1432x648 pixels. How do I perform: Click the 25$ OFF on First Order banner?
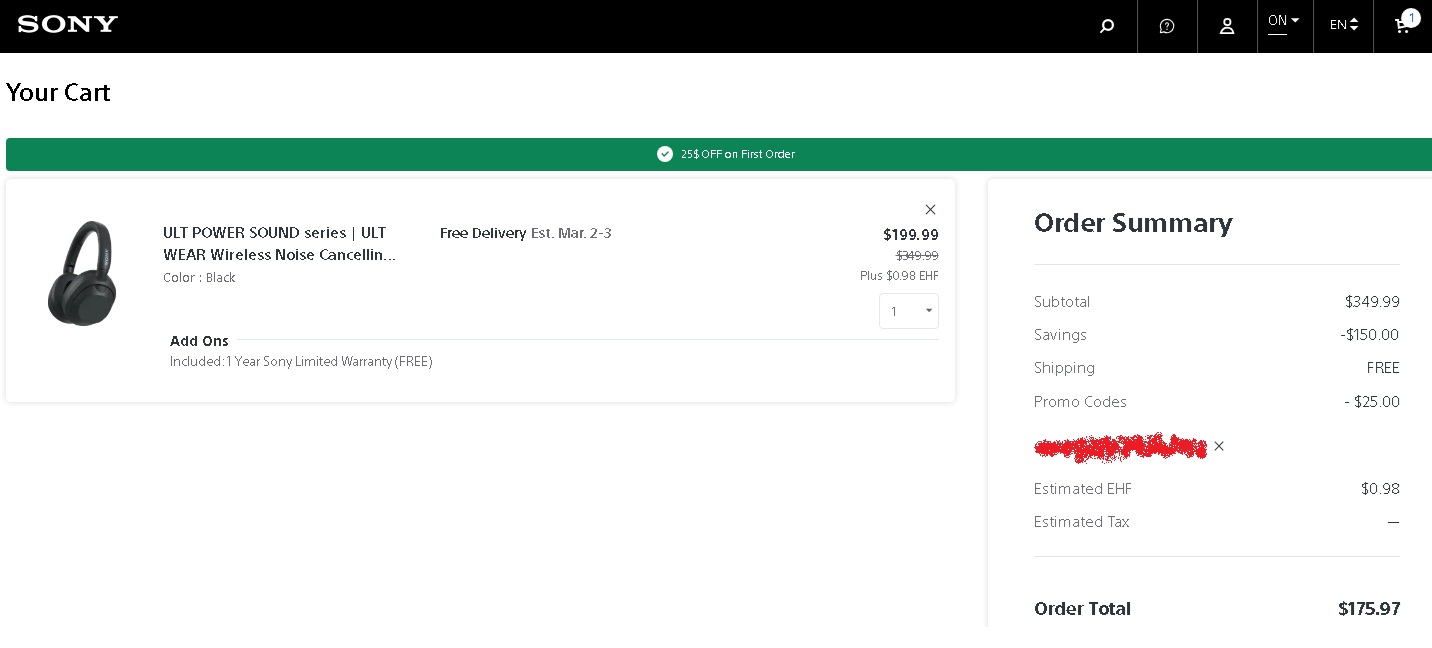coord(738,154)
